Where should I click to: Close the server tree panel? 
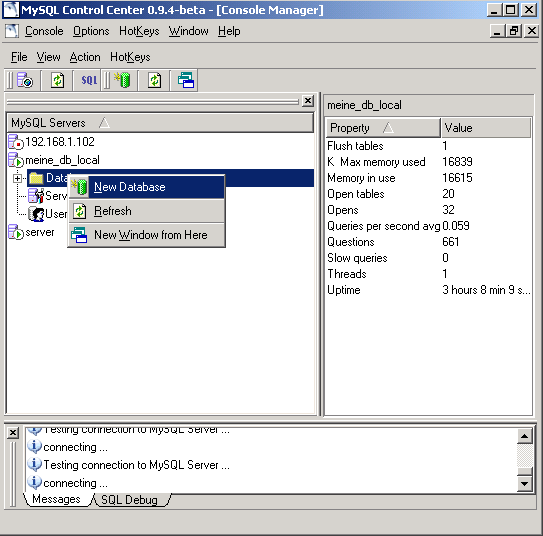pyautogui.click(x=308, y=101)
